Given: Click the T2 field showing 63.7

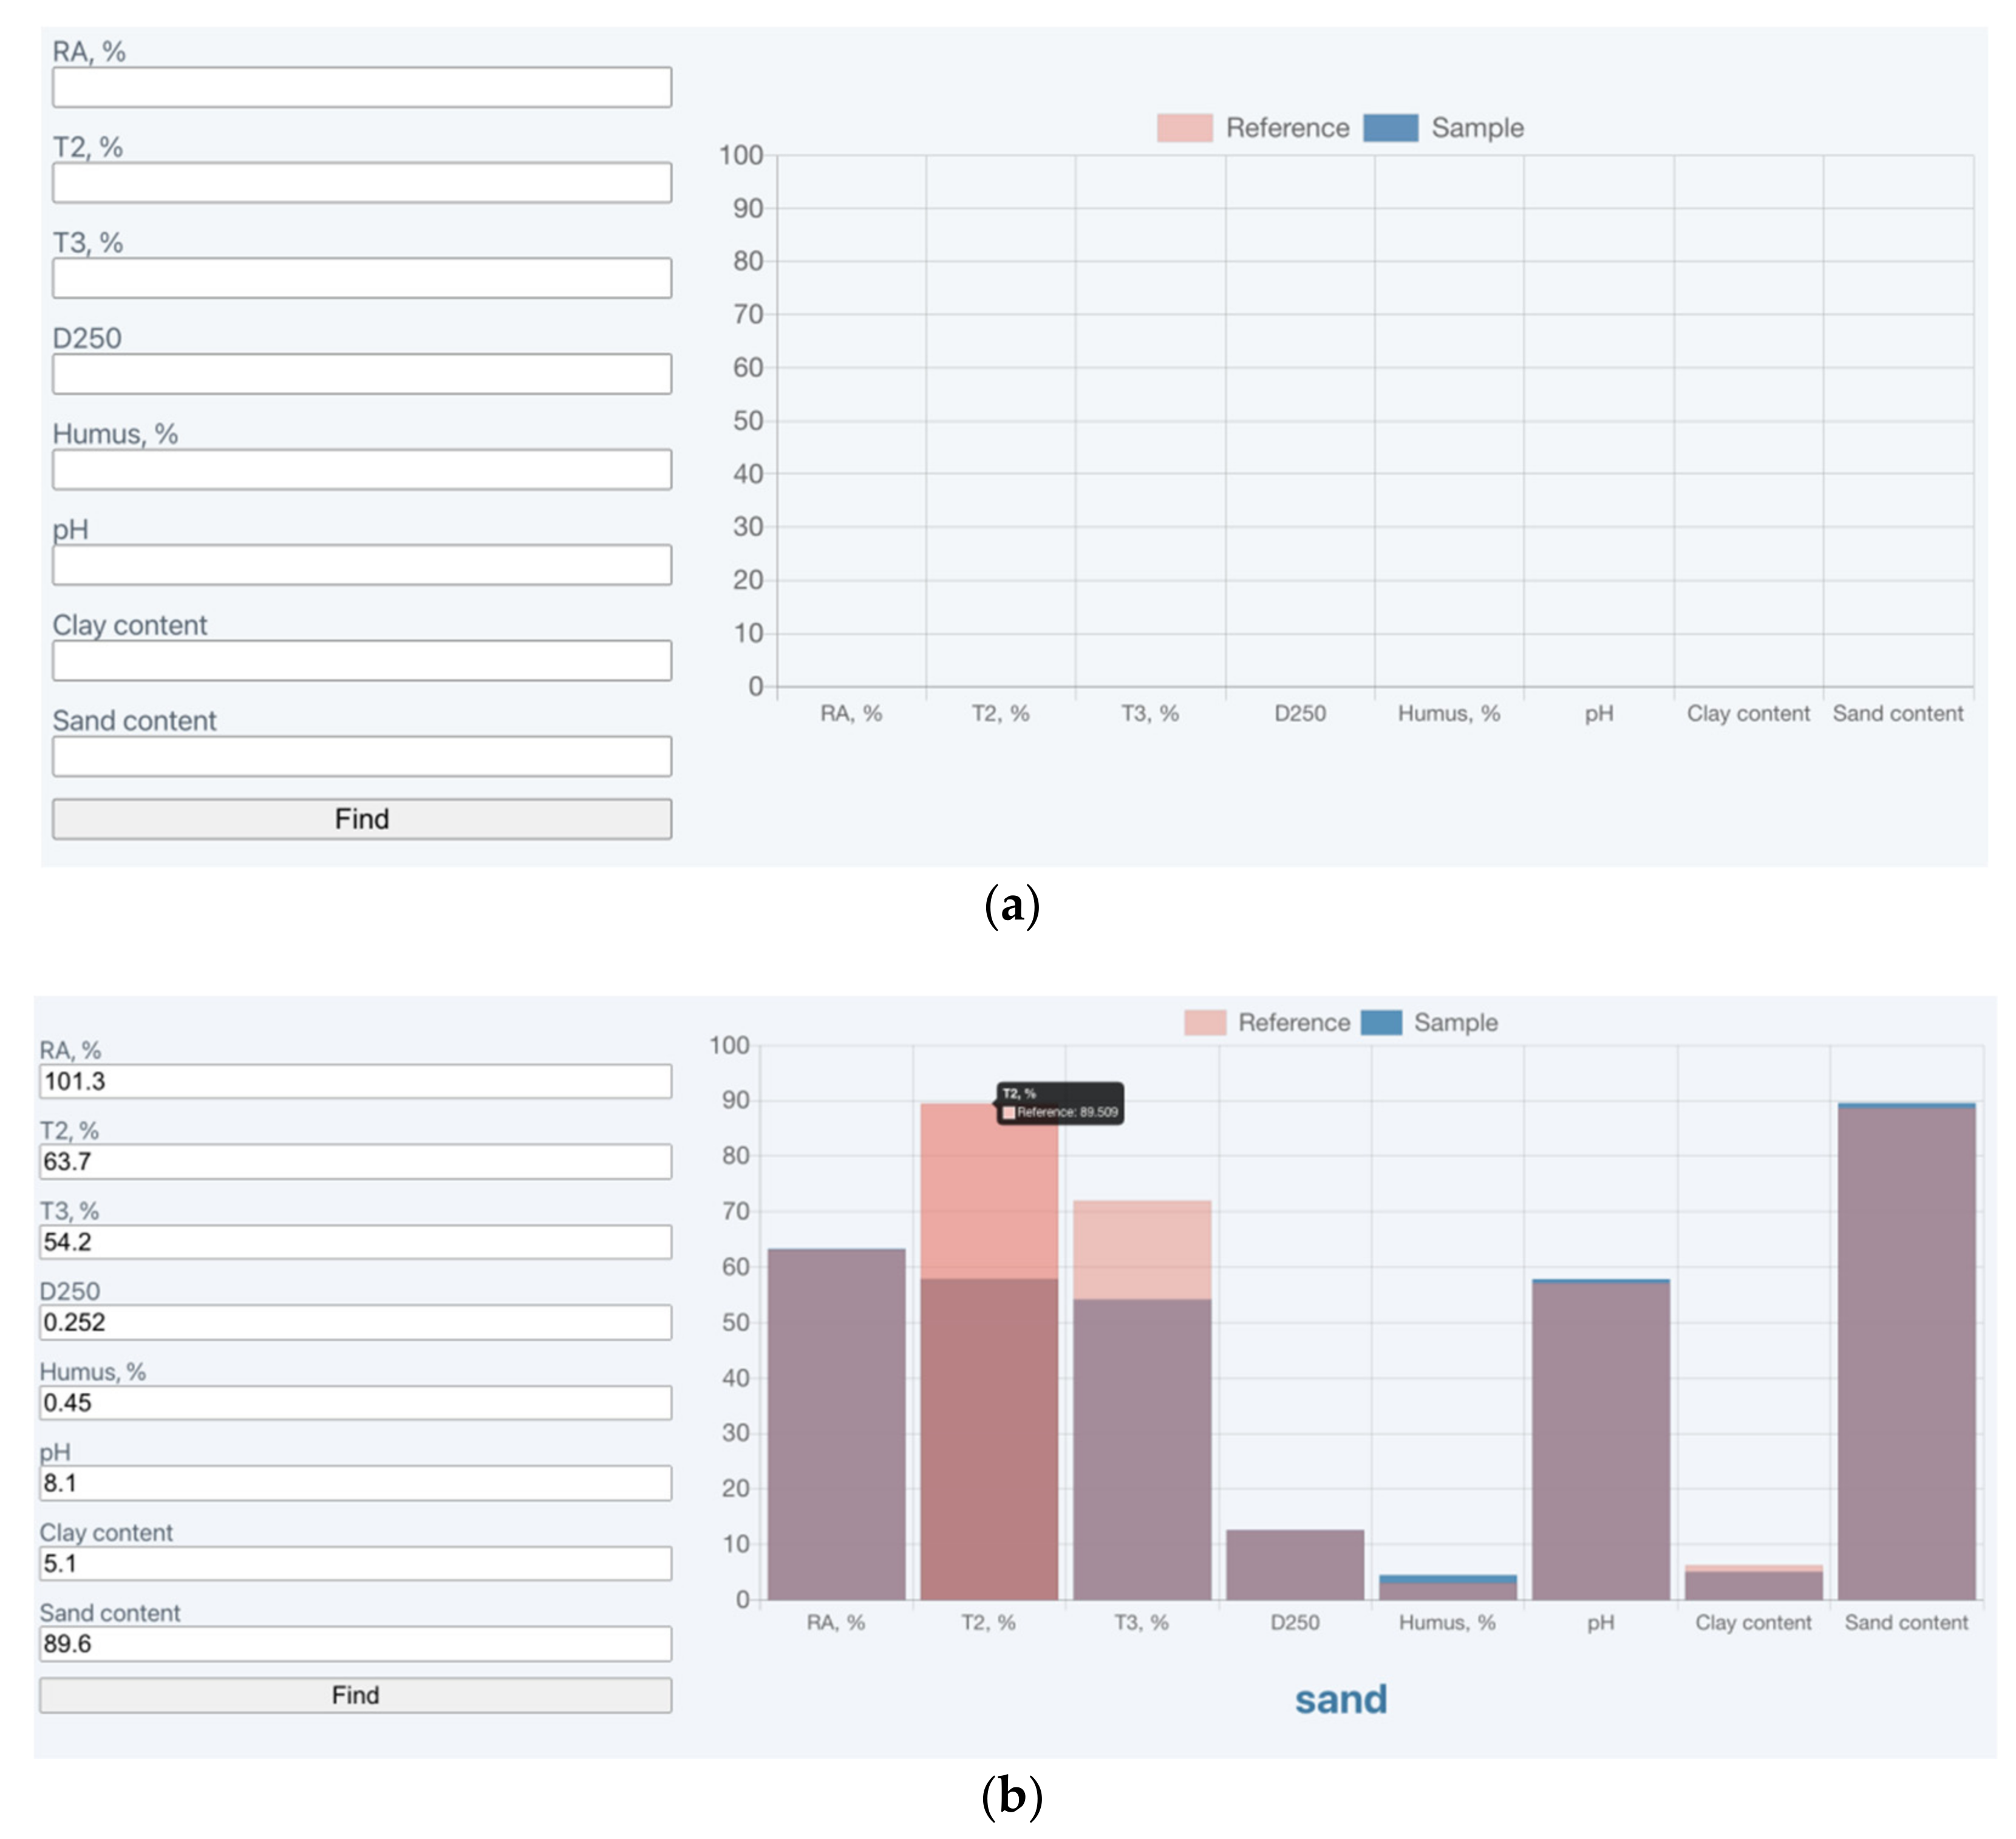Looking at the screenshot, I should [355, 1161].
